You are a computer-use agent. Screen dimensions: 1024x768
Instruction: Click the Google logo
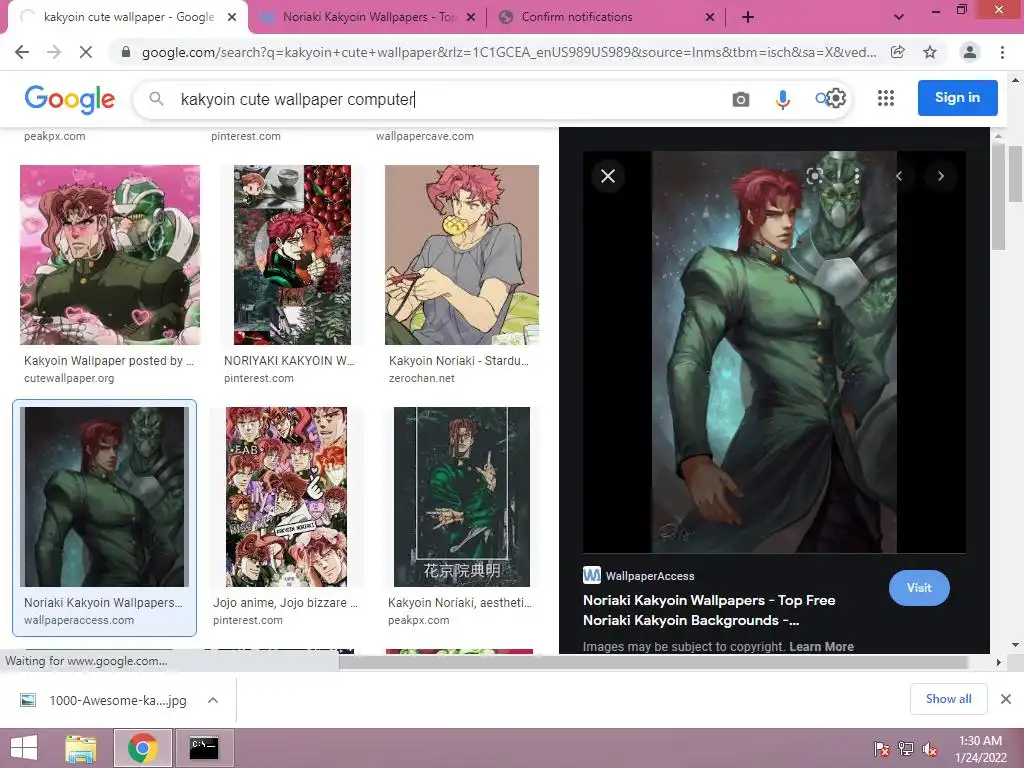pos(70,99)
